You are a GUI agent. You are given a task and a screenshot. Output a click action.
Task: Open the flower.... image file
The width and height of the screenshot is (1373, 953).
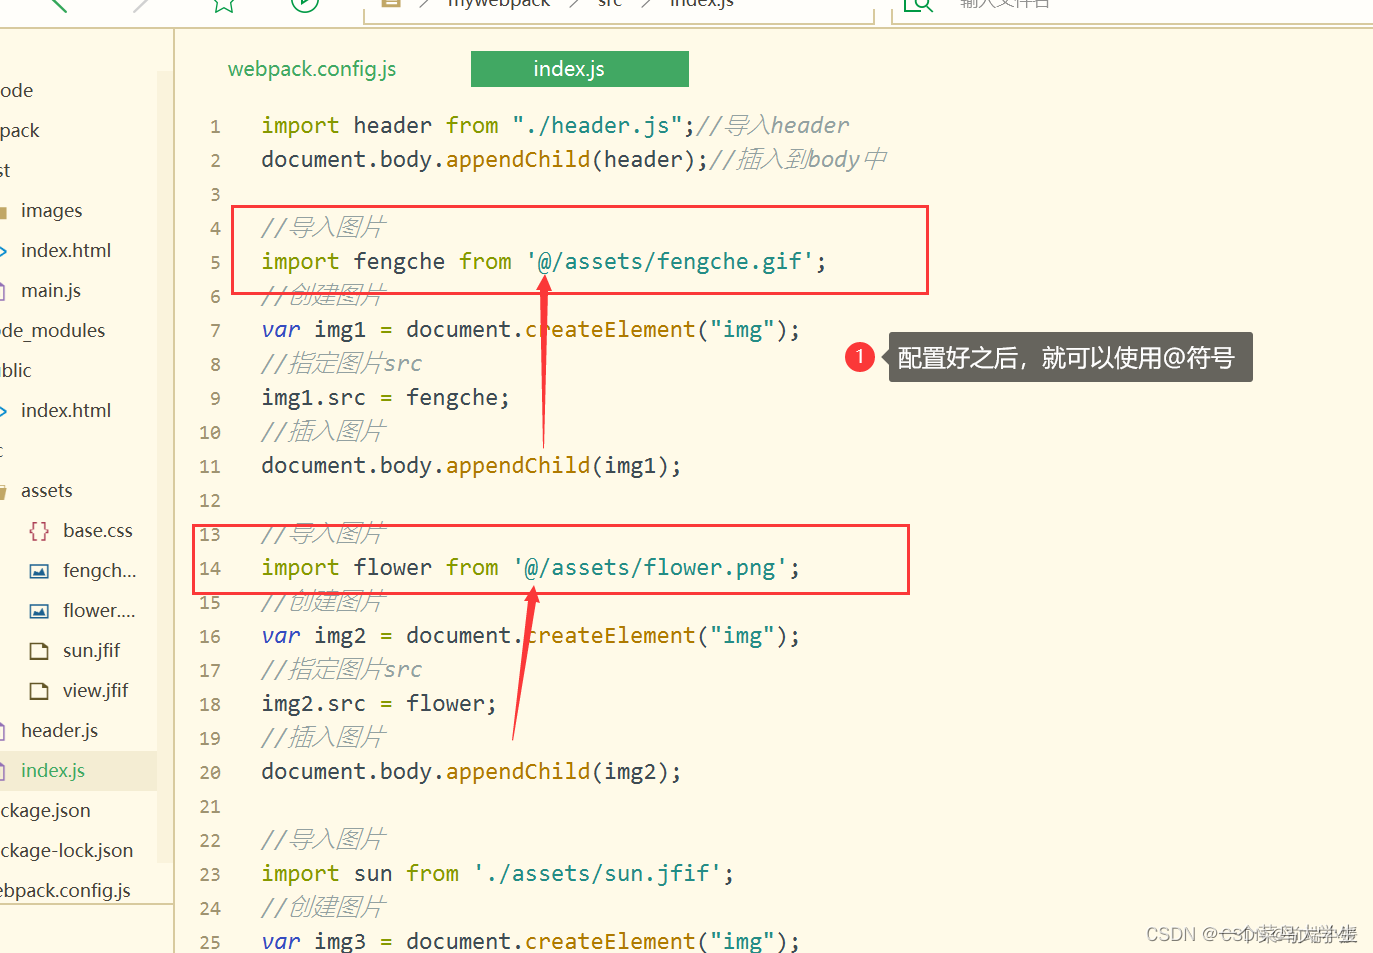pos(99,611)
